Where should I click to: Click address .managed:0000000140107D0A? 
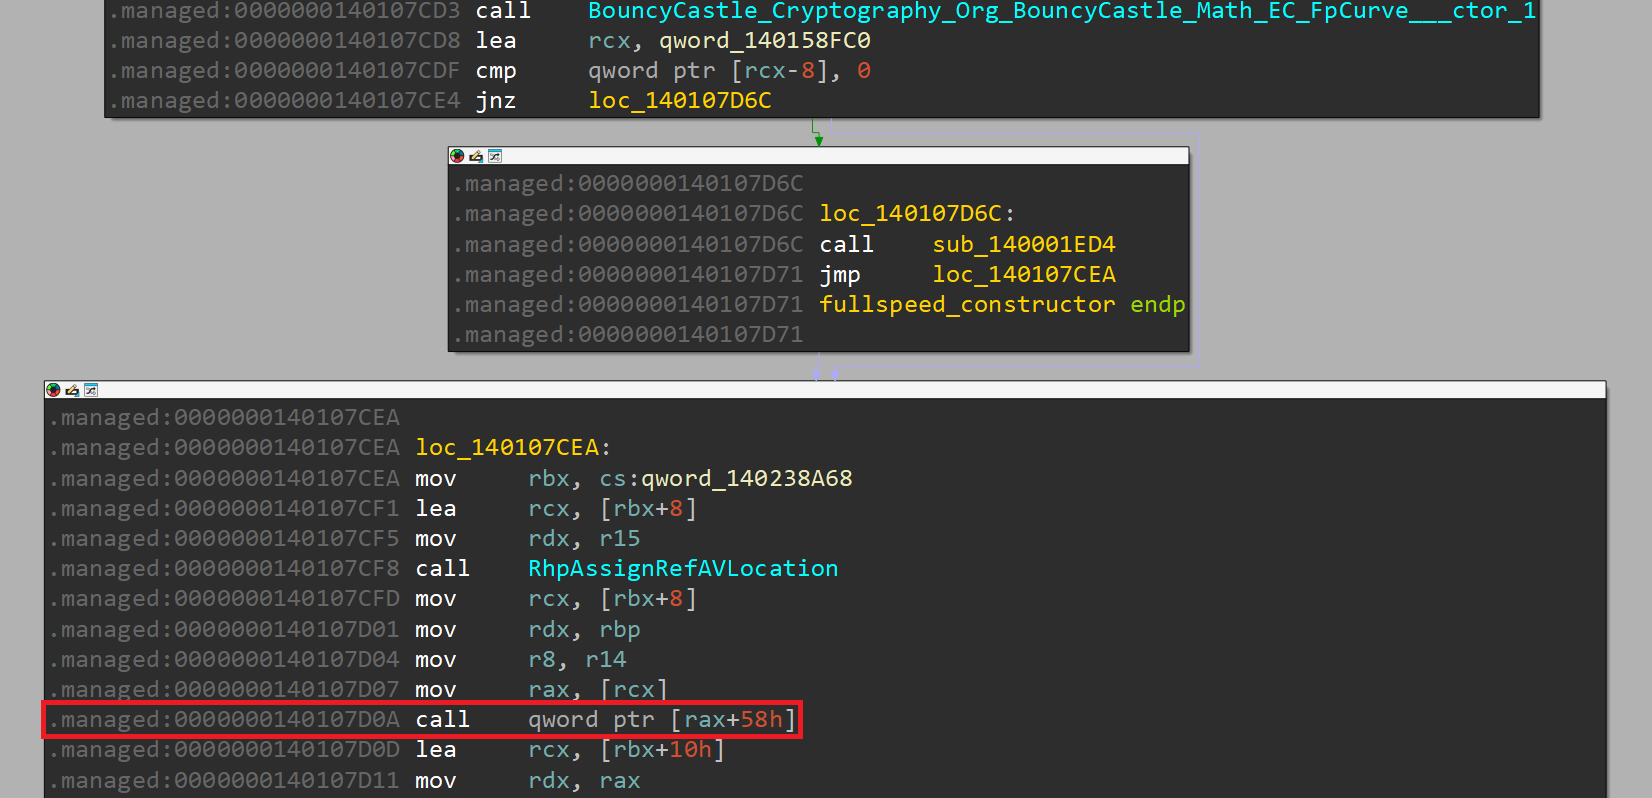click(225, 720)
